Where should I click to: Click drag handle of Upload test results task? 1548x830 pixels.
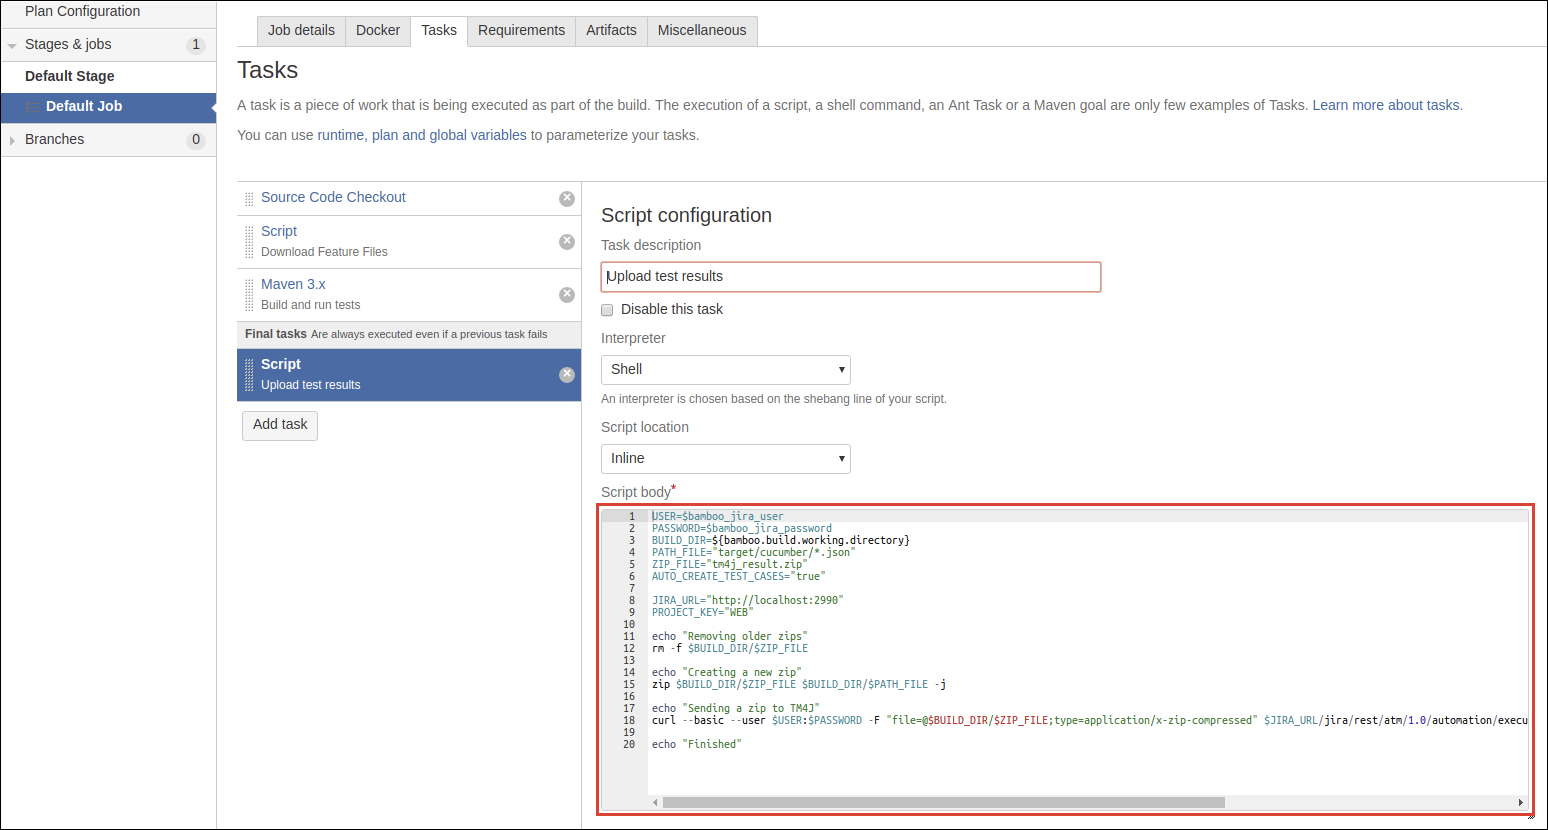(x=249, y=375)
